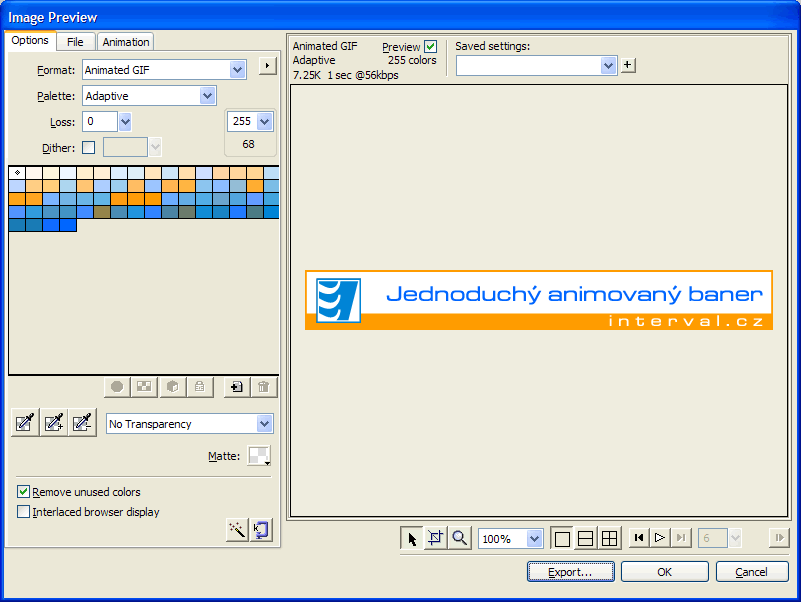This screenshot has width=801, height=602.
Task: Jump to the first animation frame
Action: coord(639,538)
